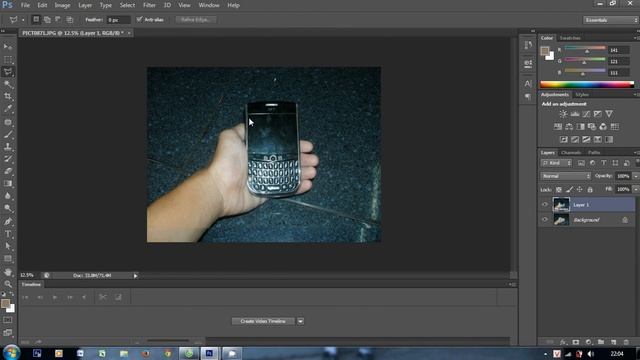Hide the Background layer eye icon
This screenshot has width=640, height=360.
[544, 220]
